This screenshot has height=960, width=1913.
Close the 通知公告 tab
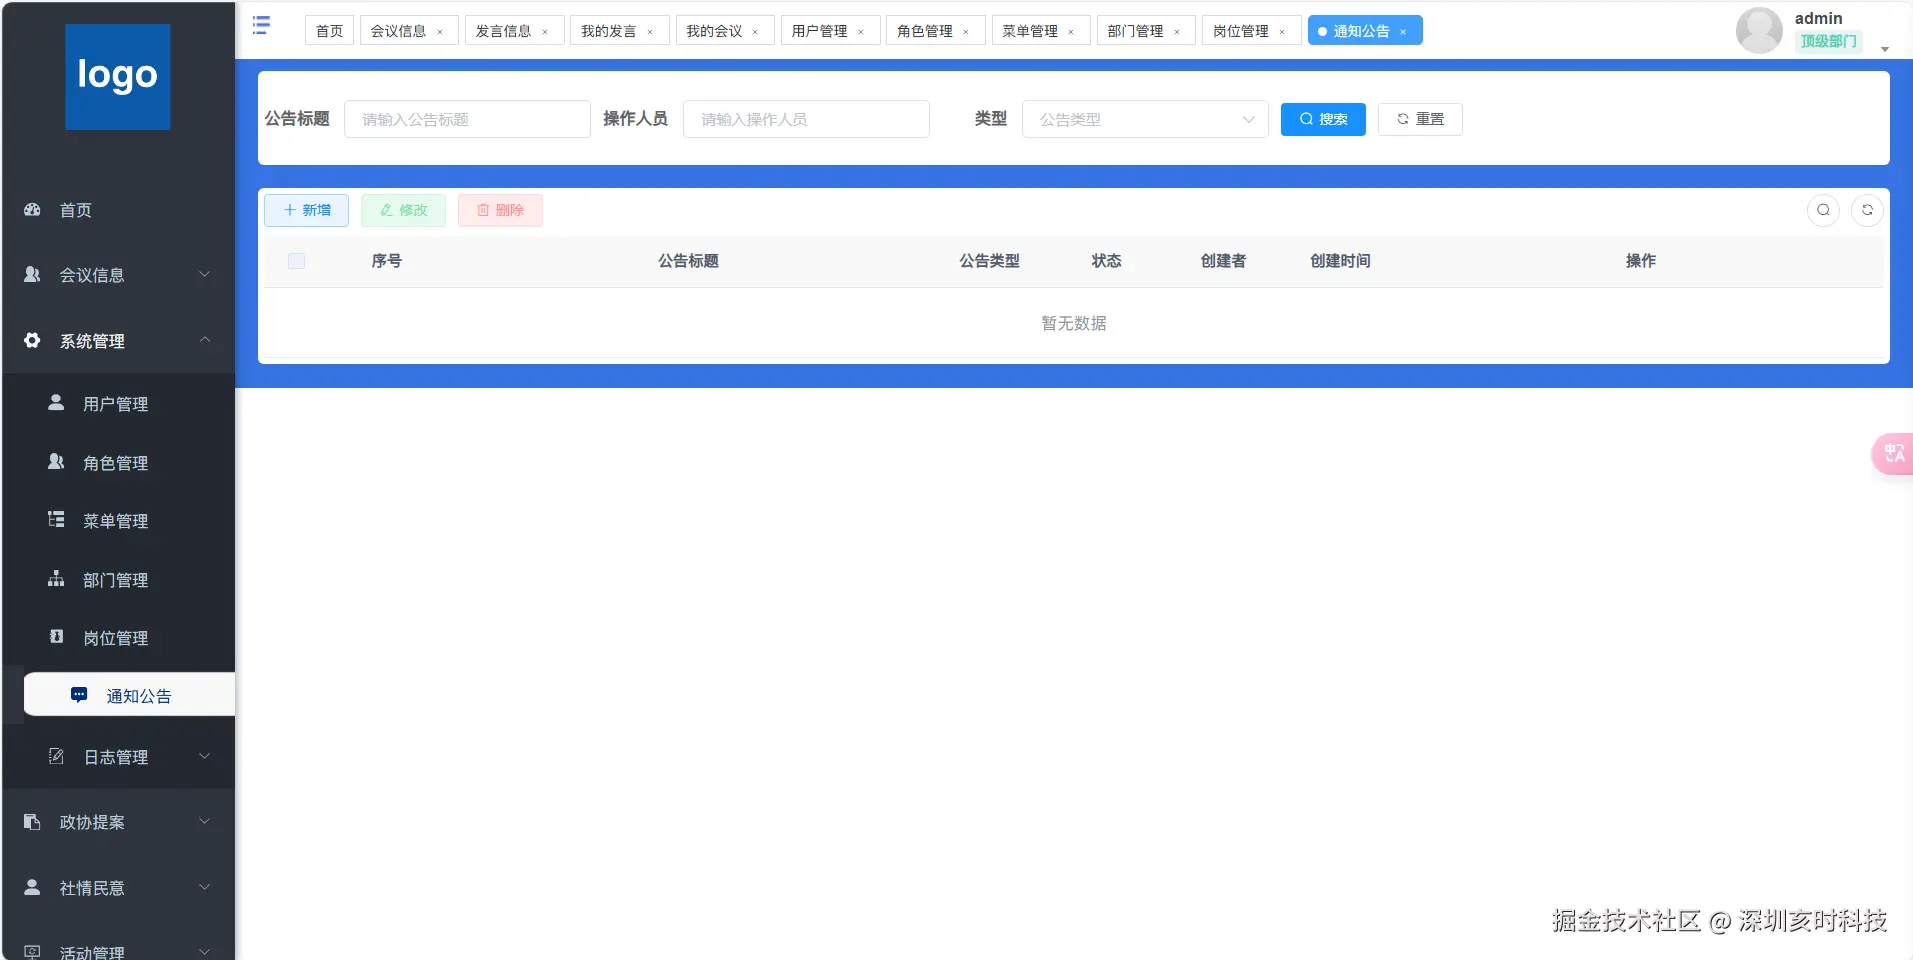[x=1403, y=32]
